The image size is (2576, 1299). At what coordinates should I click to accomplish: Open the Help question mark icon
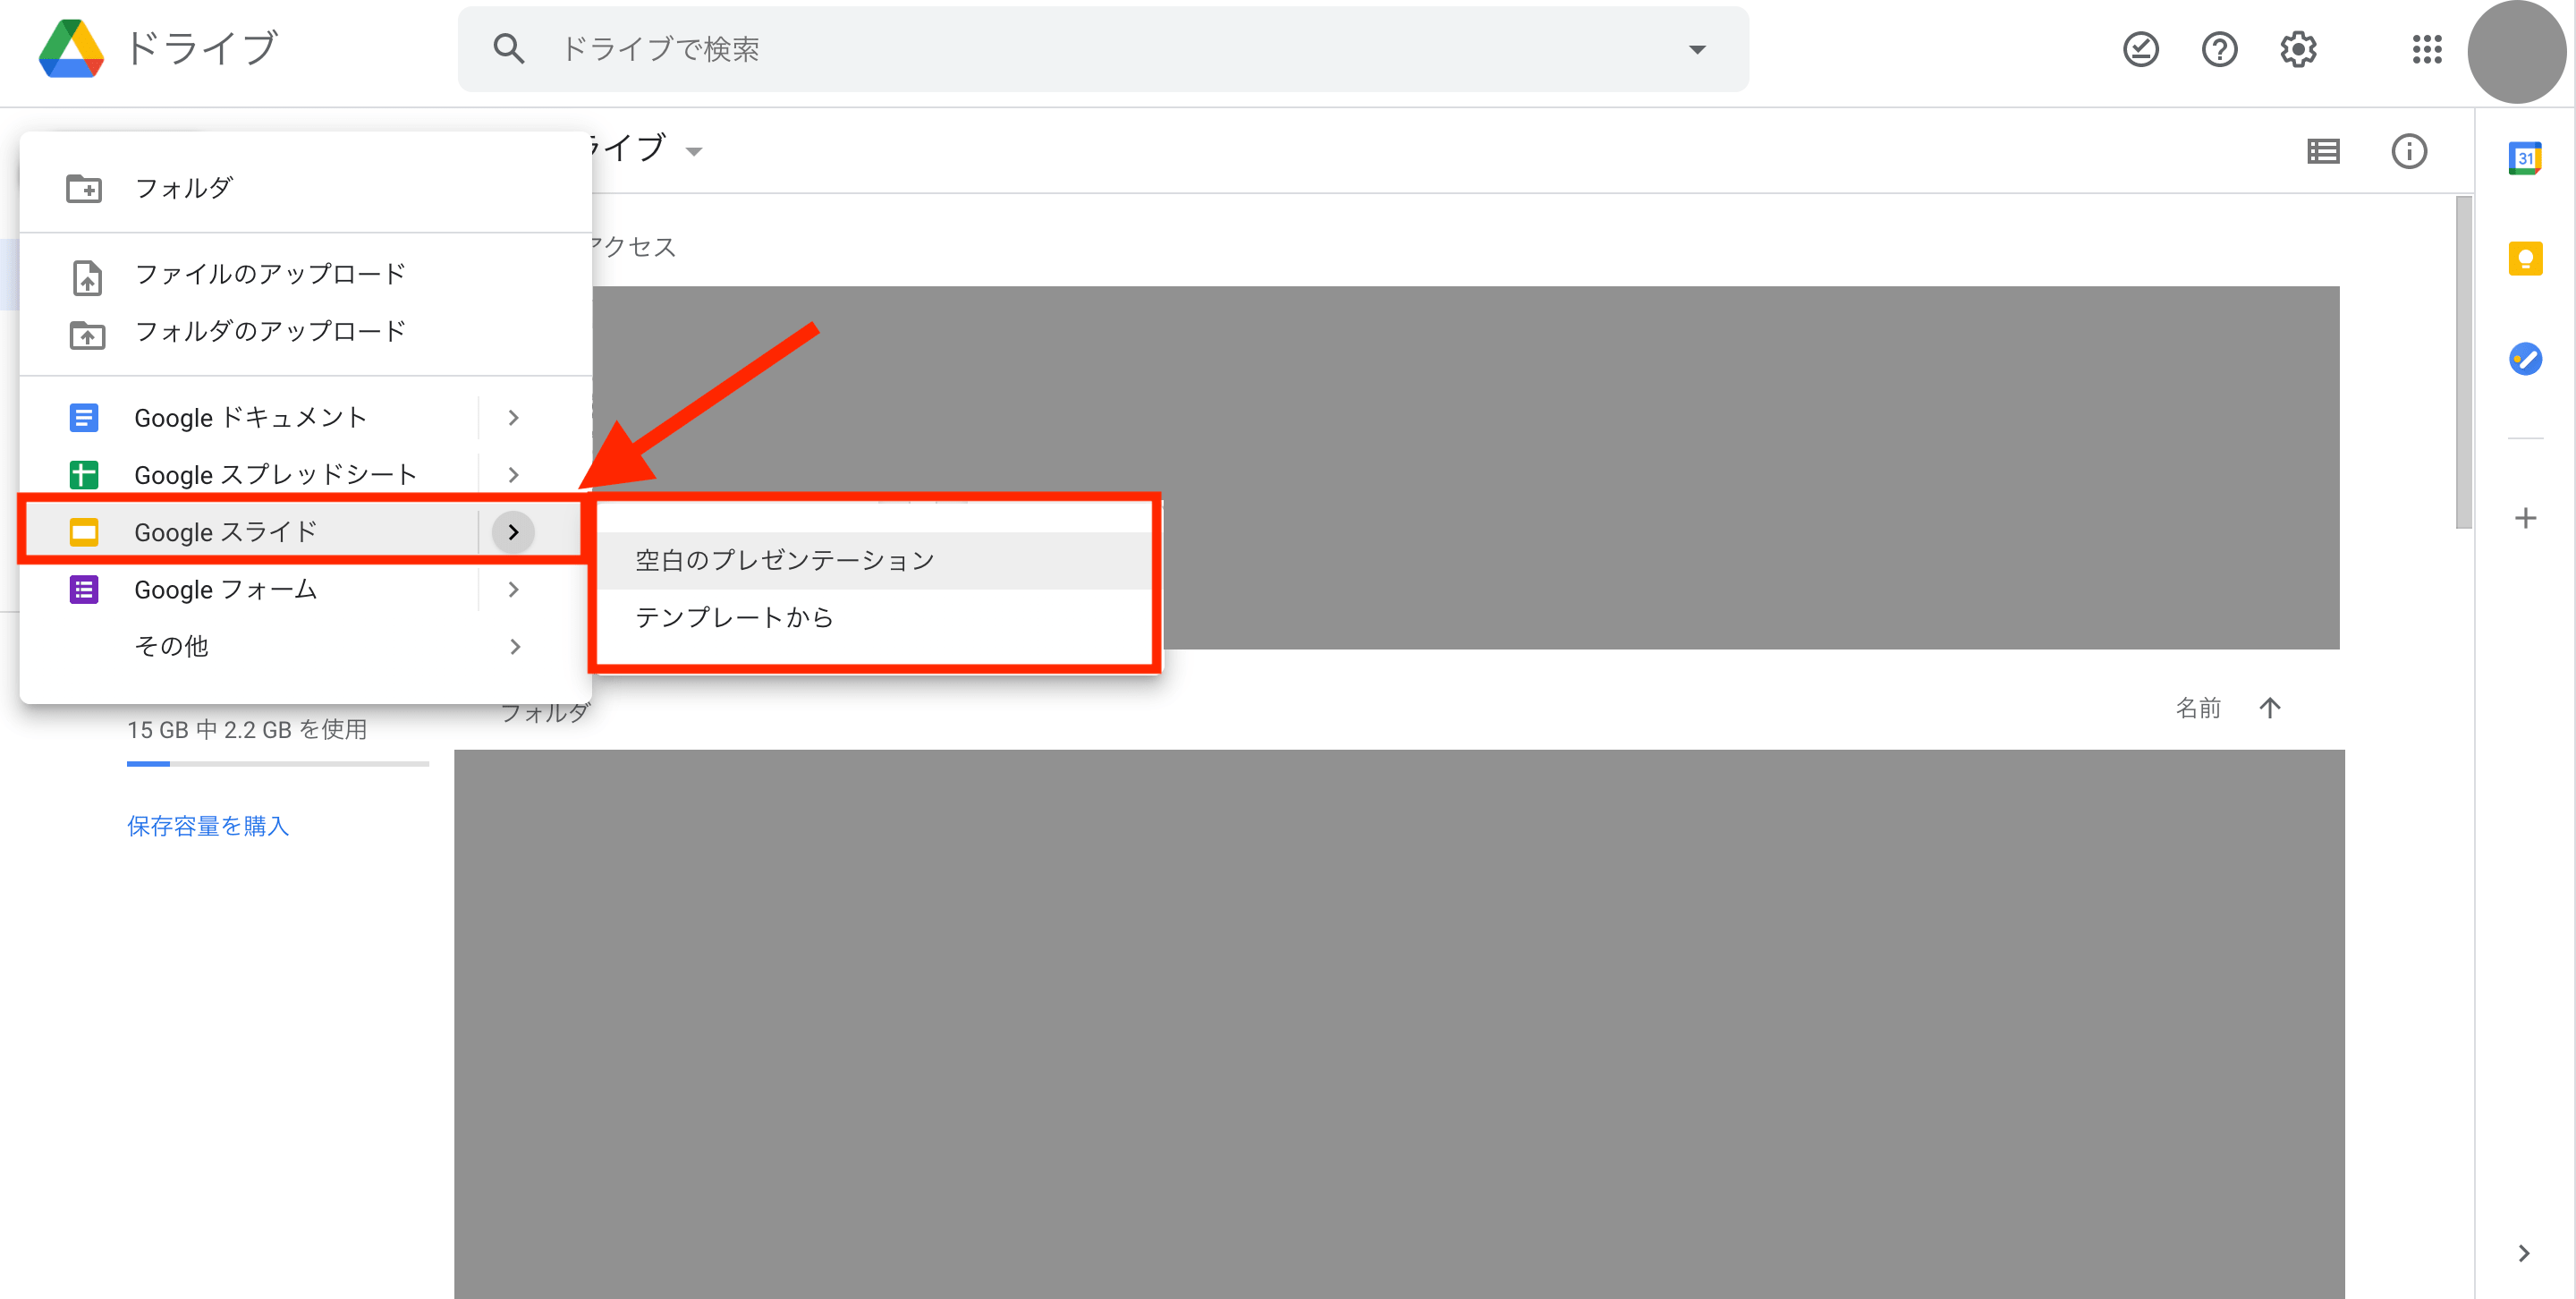2220,49
